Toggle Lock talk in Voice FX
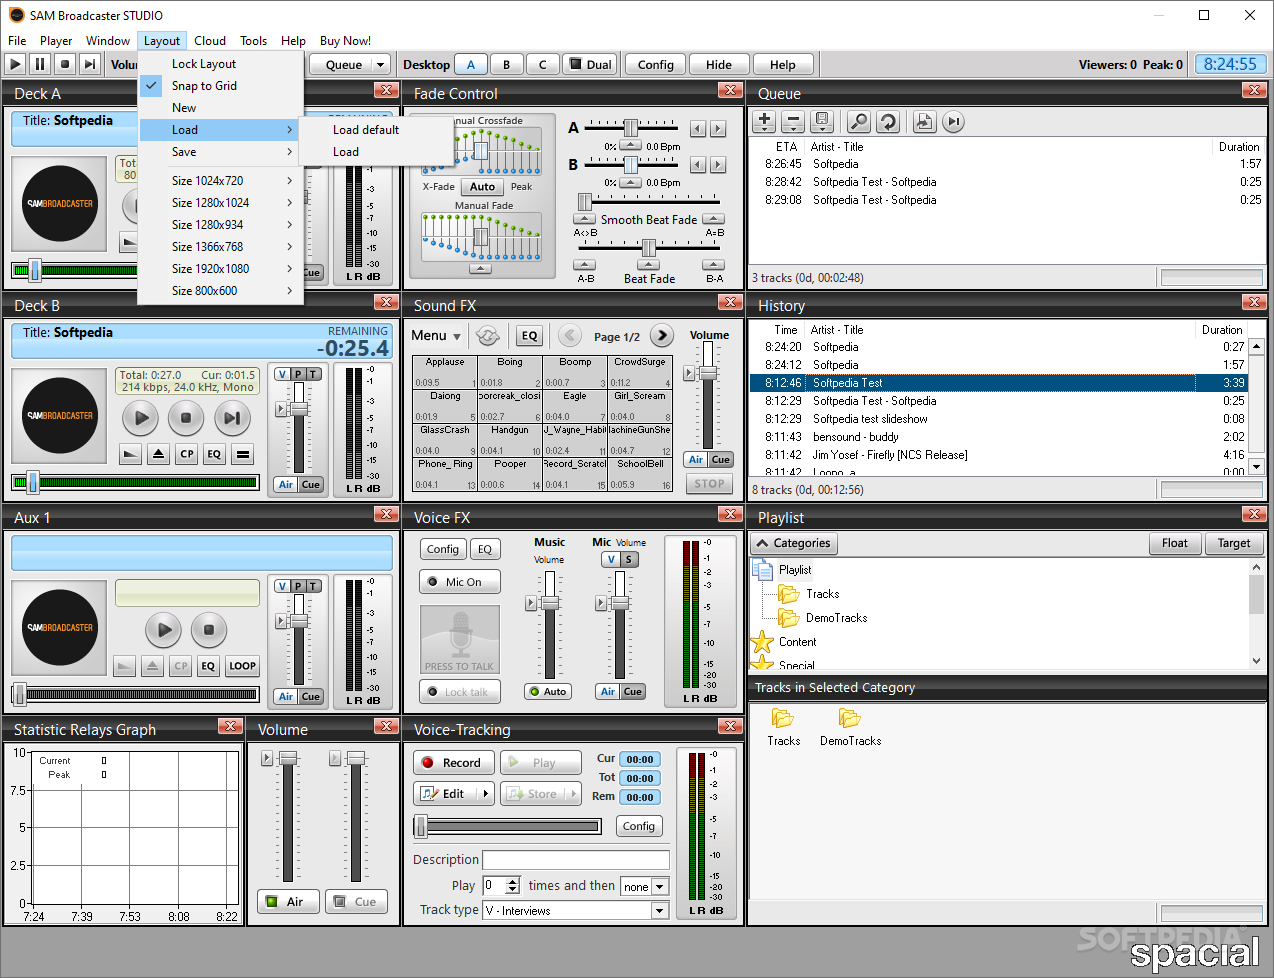The image size is (1274, 978). coord(460,692)
